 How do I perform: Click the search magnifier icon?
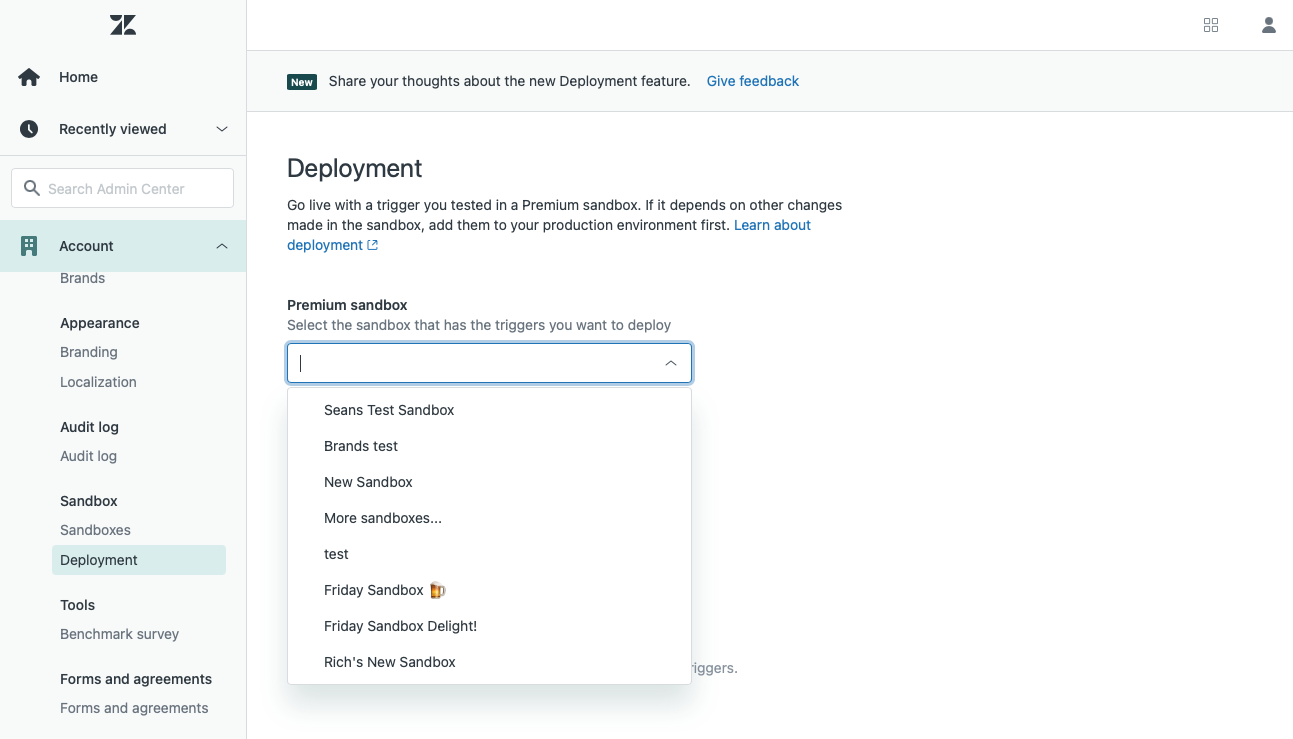point(32,188)
